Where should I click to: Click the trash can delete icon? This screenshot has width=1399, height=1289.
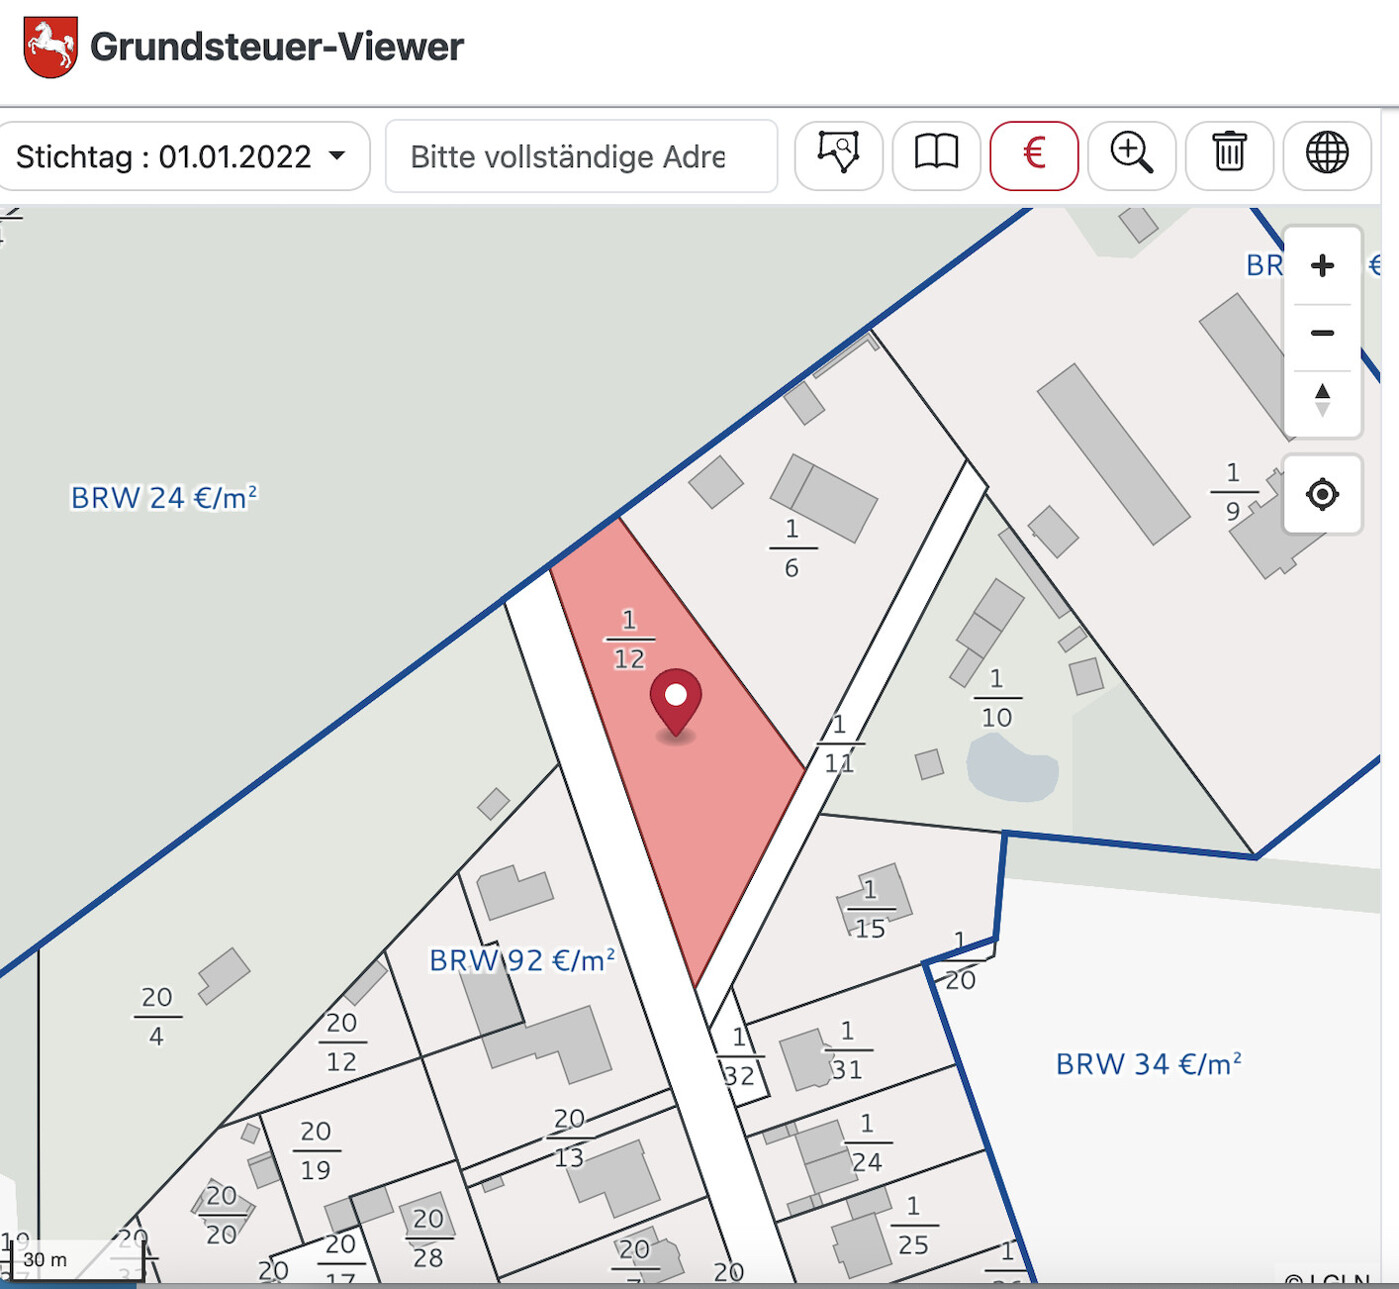tap(1229, 155)
